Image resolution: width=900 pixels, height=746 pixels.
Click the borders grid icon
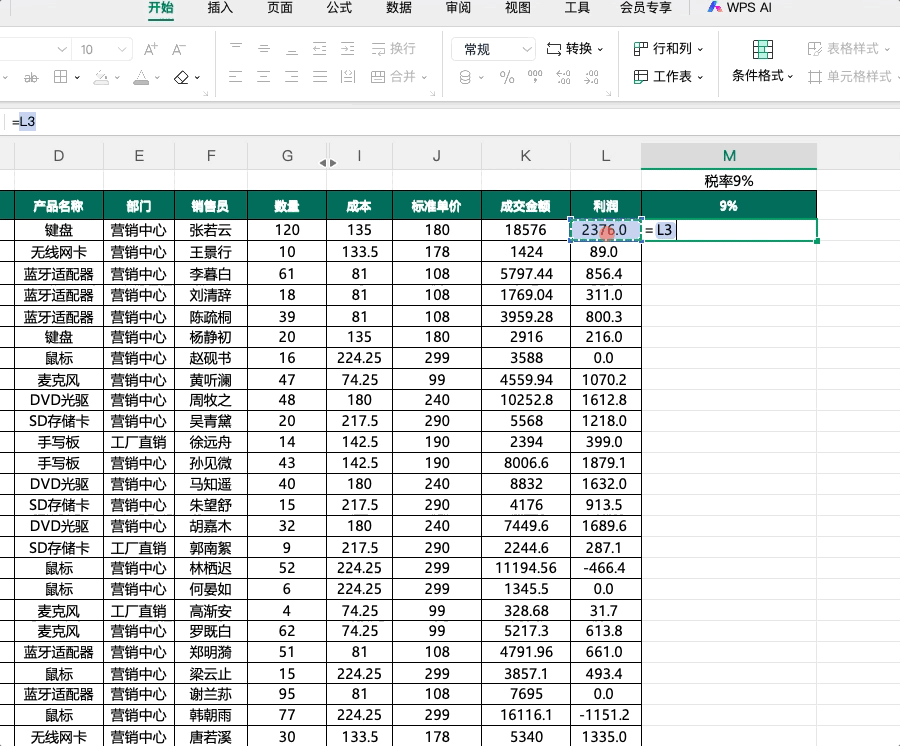(x=60, y=76)
